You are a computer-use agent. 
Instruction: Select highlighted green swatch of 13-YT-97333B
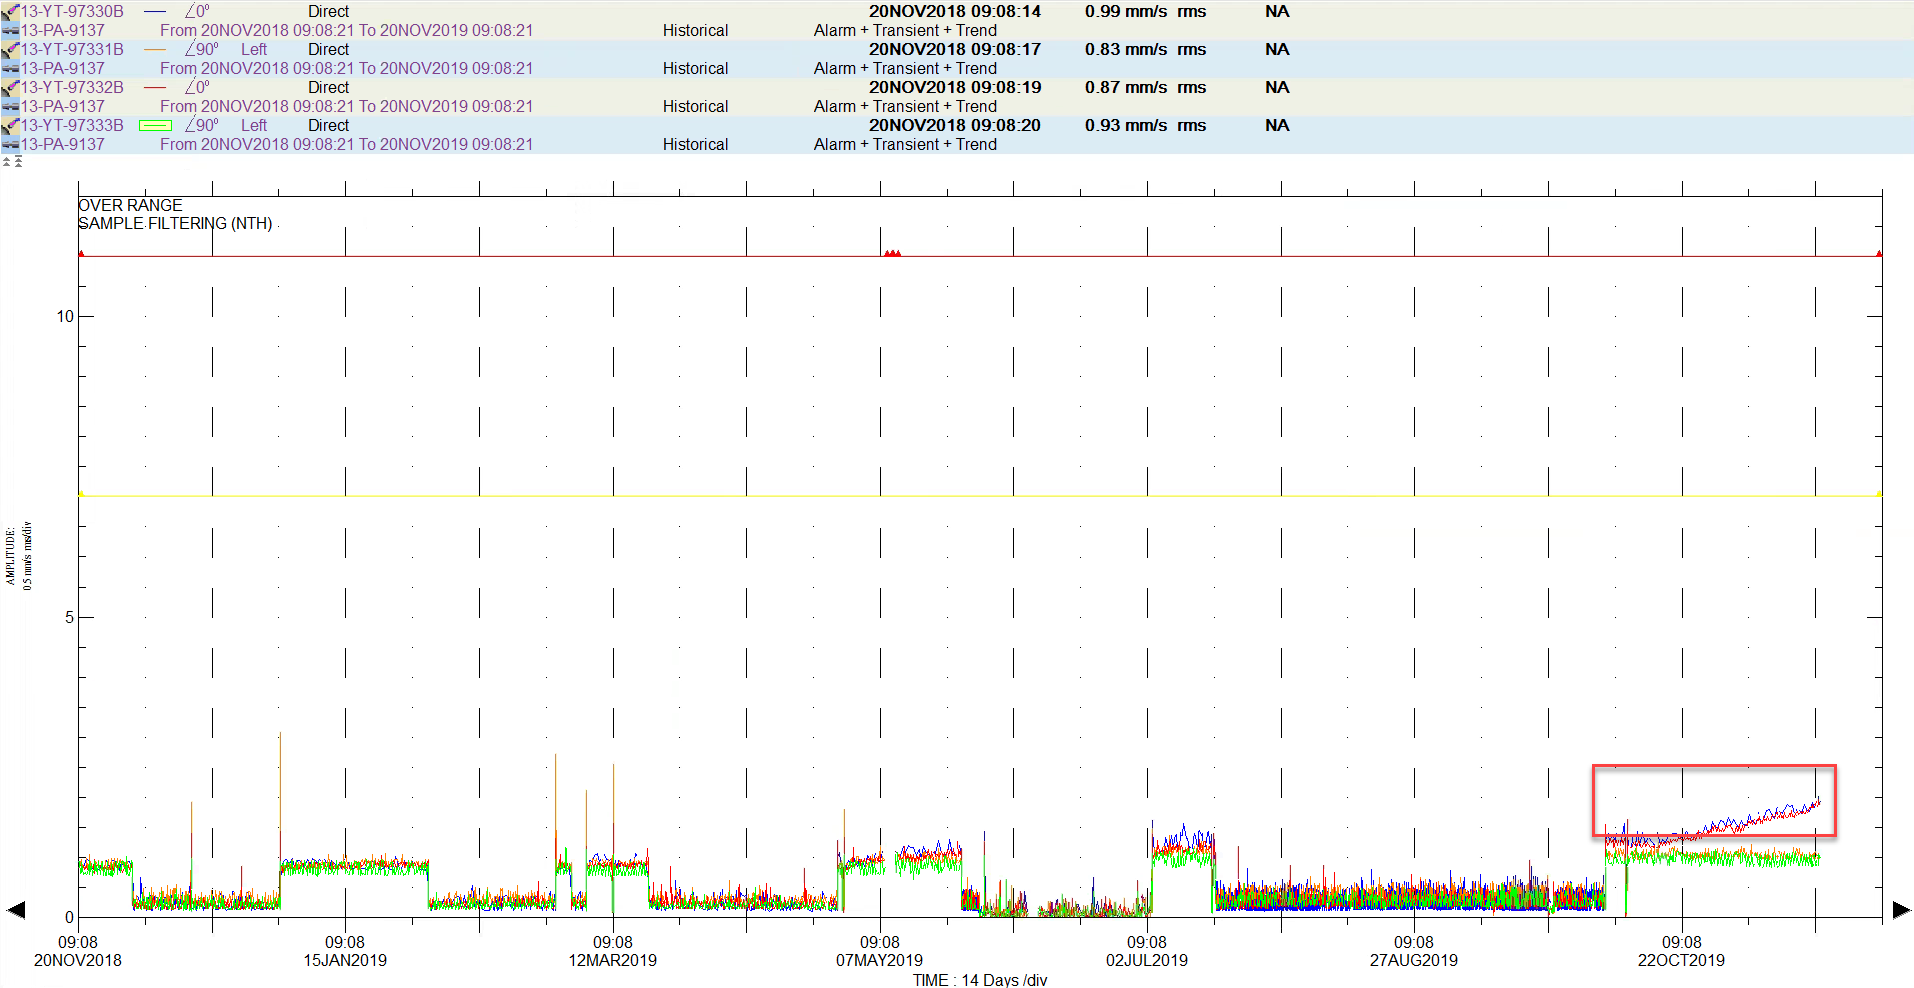pos(155,126)
